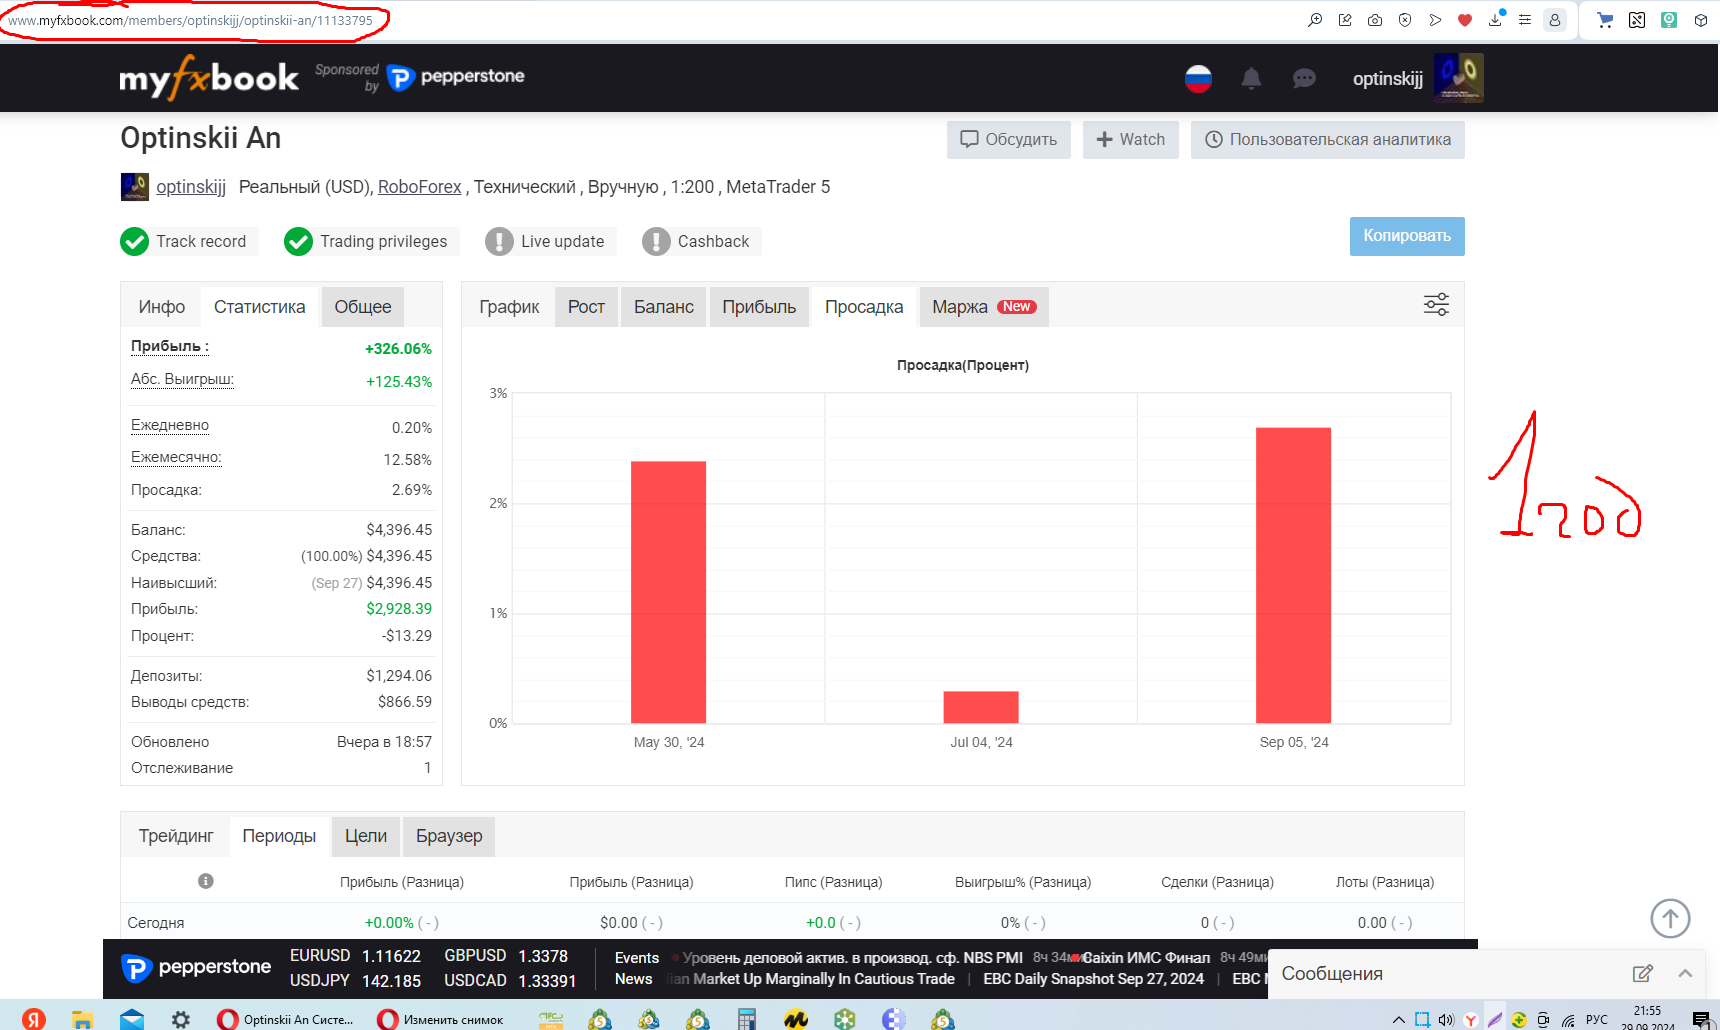Viewport: 1720px width, 1030px height.
Task: Open the optinskijj user menu
Action: tap(1387, 79)
